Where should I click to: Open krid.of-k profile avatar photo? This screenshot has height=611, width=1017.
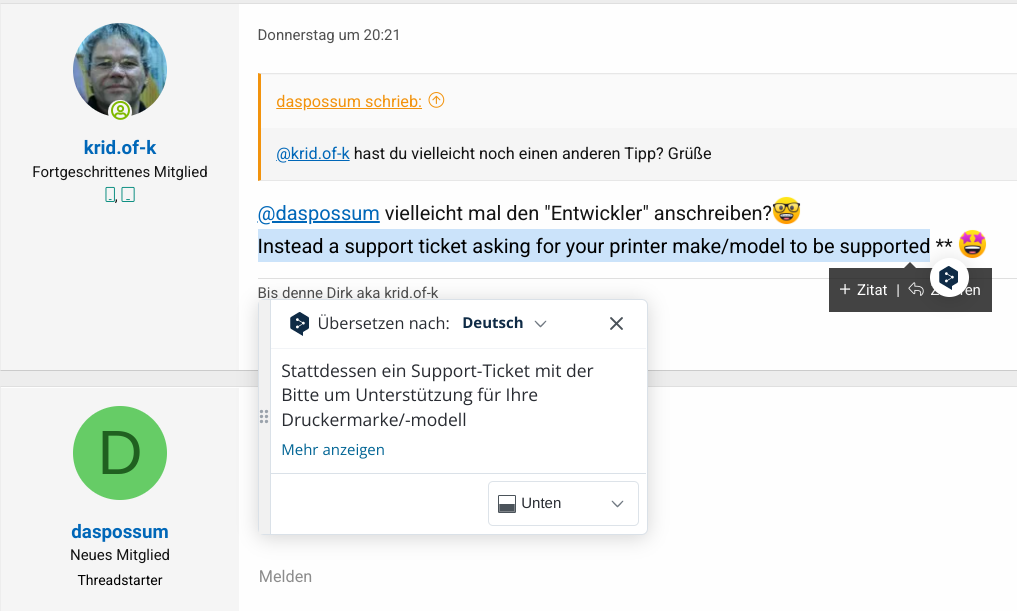pos(120,71)
